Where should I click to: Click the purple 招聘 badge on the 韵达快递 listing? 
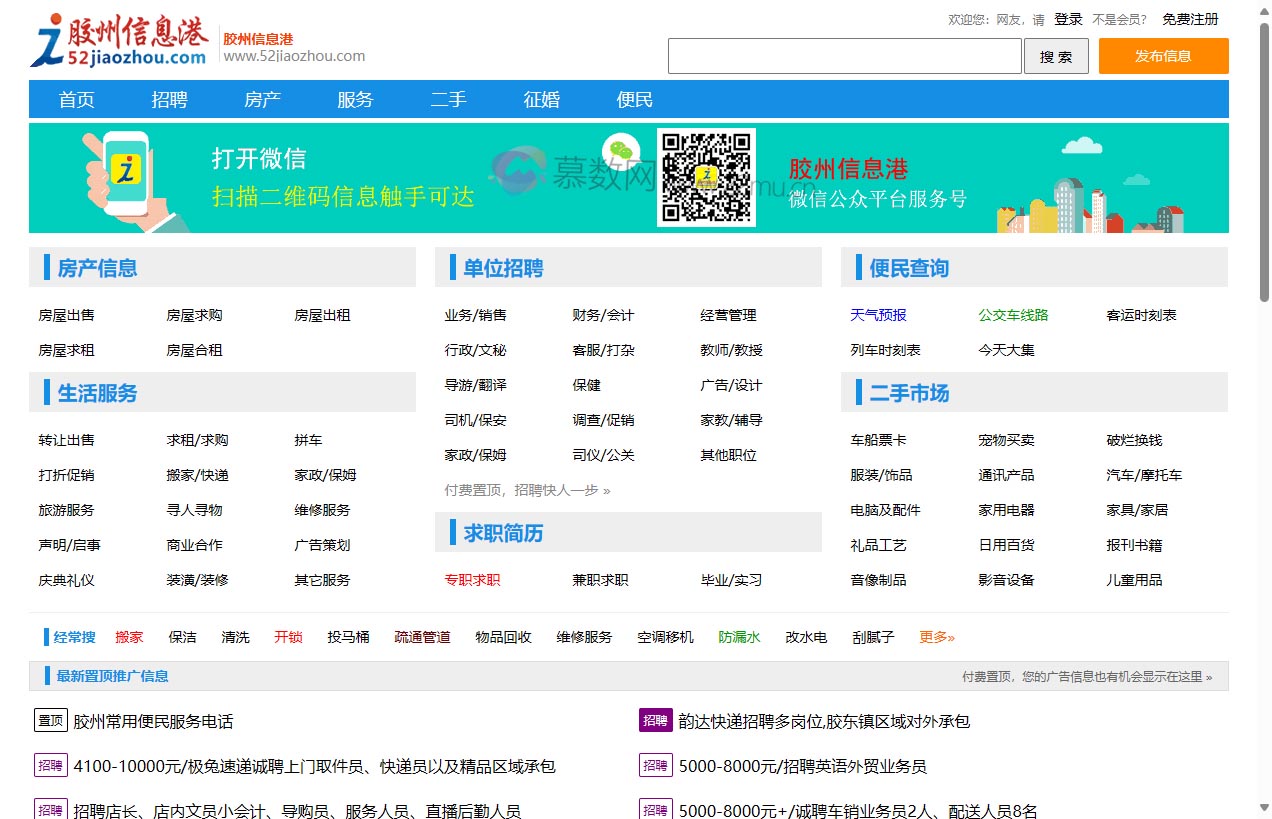[x=655, y=720]
